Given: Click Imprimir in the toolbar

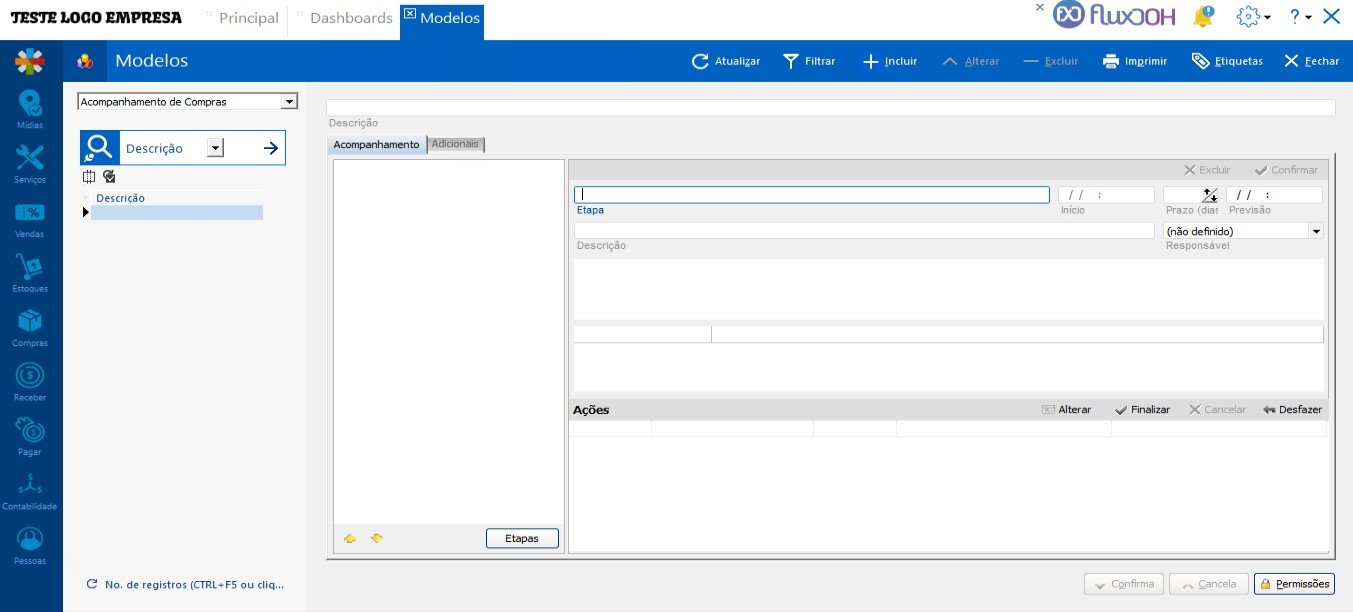Looking at the screenshot, I should tap(1134, 61).
